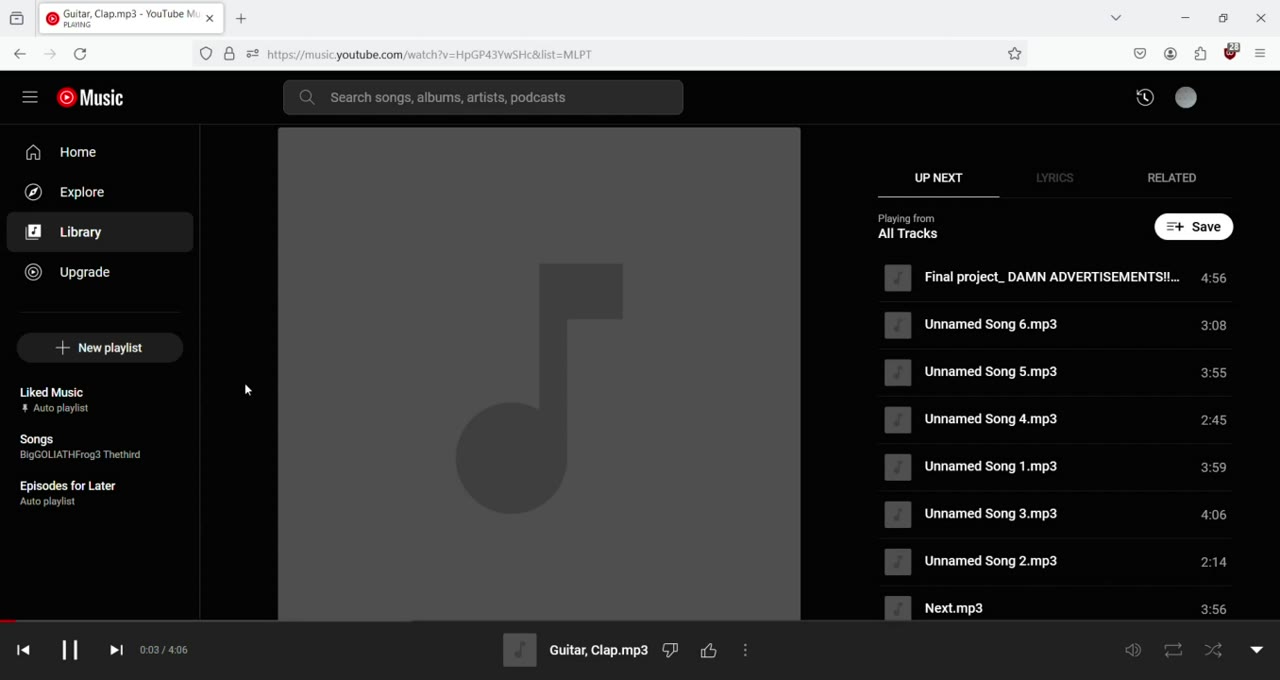Open browser extensions icon
Image resolution: width=1280 pixels, height=680 pixels.
[x=1201, y=54]
